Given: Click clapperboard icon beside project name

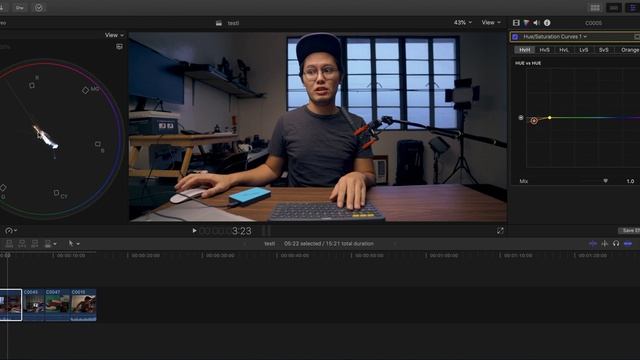Looking at the screenshot, I should point(219,23).
